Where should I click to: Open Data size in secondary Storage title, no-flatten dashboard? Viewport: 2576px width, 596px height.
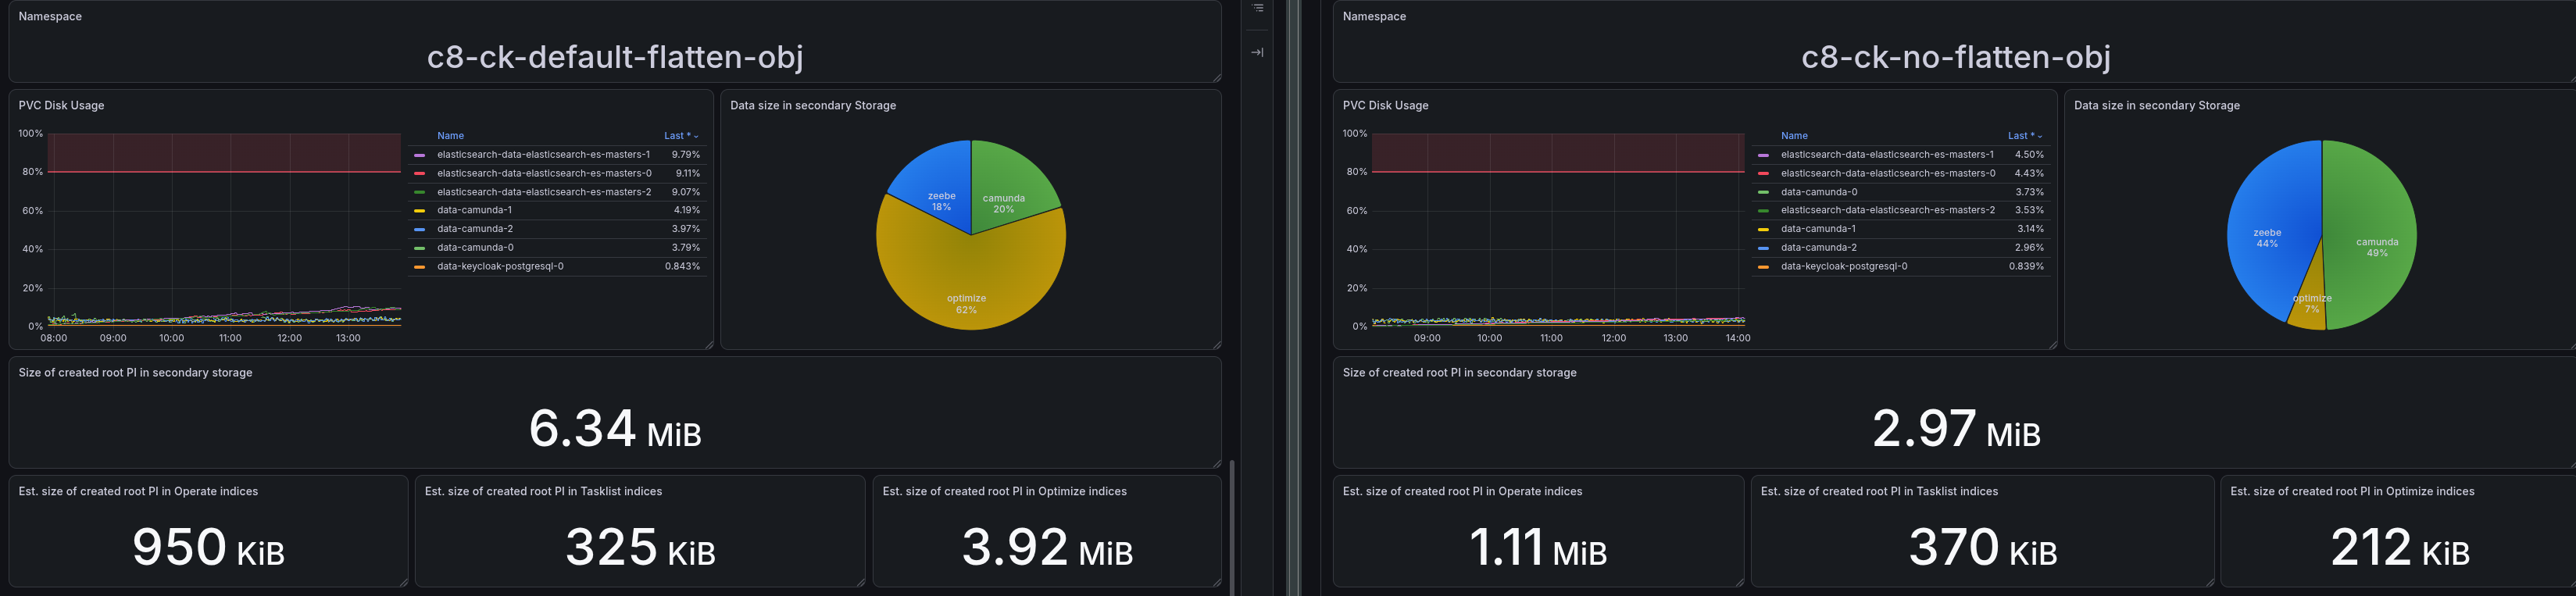pos(2157,105)
